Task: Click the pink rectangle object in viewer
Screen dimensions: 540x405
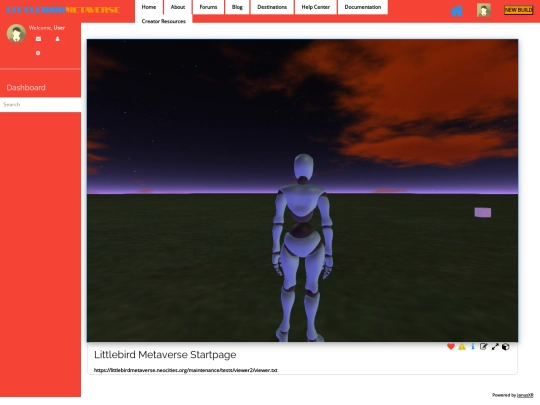Action: [x=482, y=212]
